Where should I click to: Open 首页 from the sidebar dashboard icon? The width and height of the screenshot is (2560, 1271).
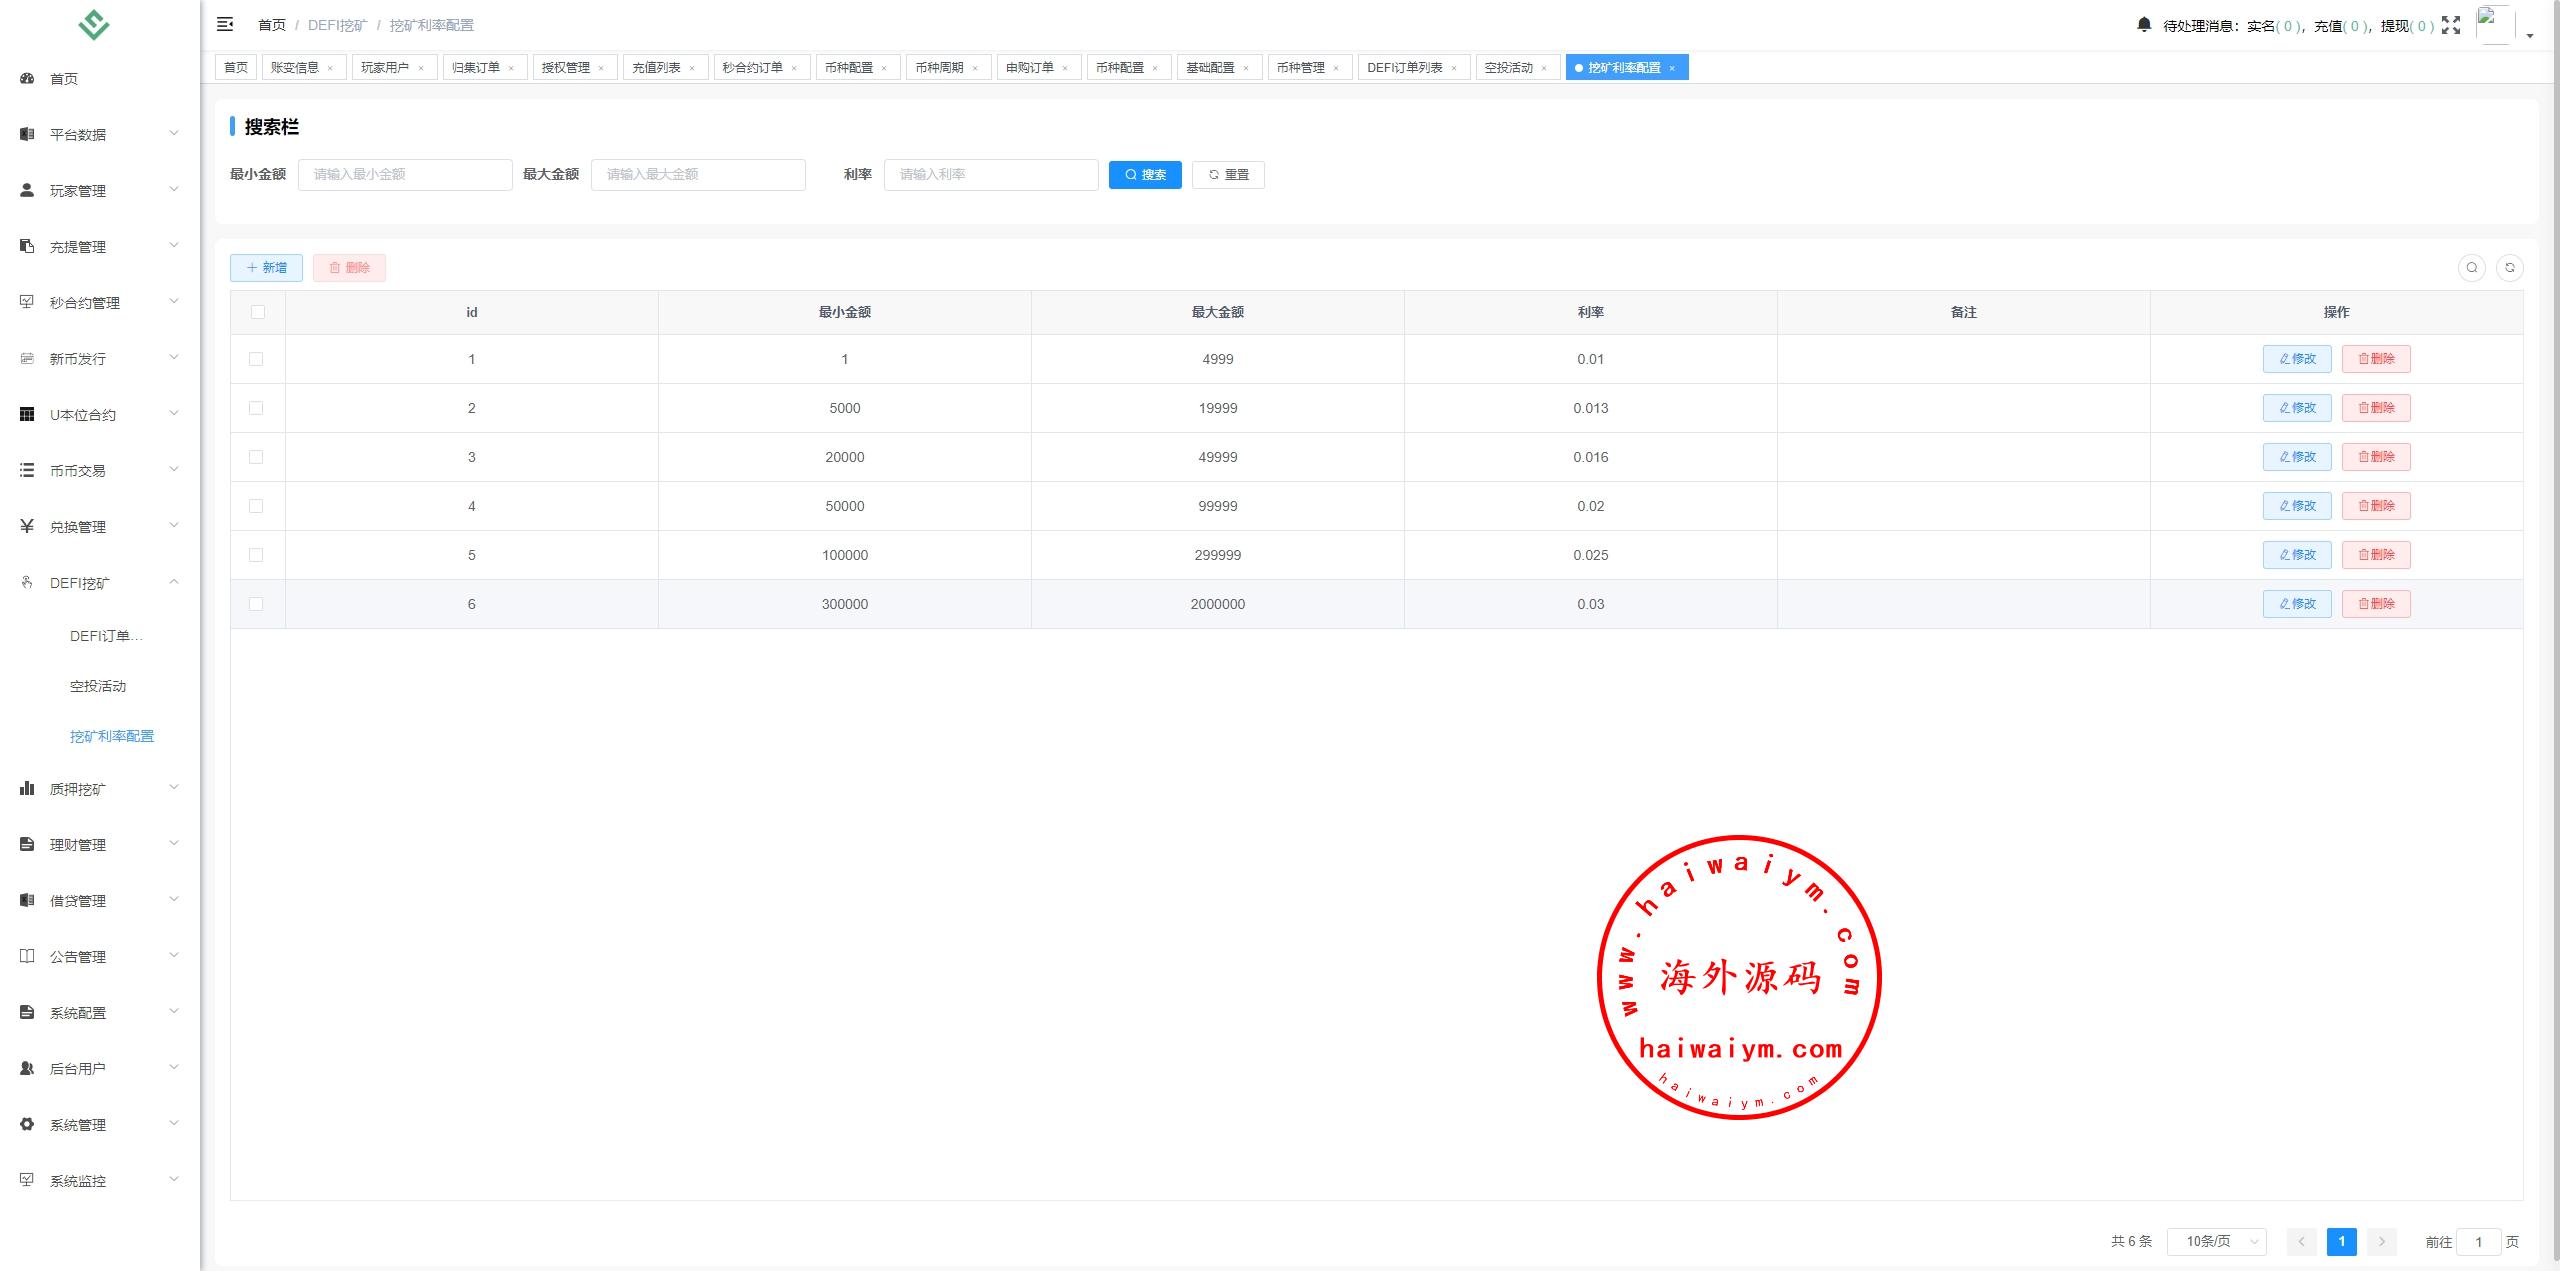tap(28, 78)
